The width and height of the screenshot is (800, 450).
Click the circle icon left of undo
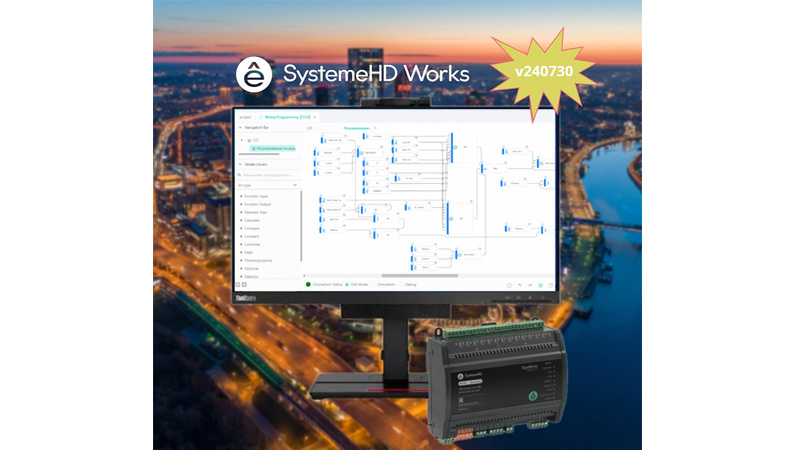pyautogui.click(x=509, y=285)
